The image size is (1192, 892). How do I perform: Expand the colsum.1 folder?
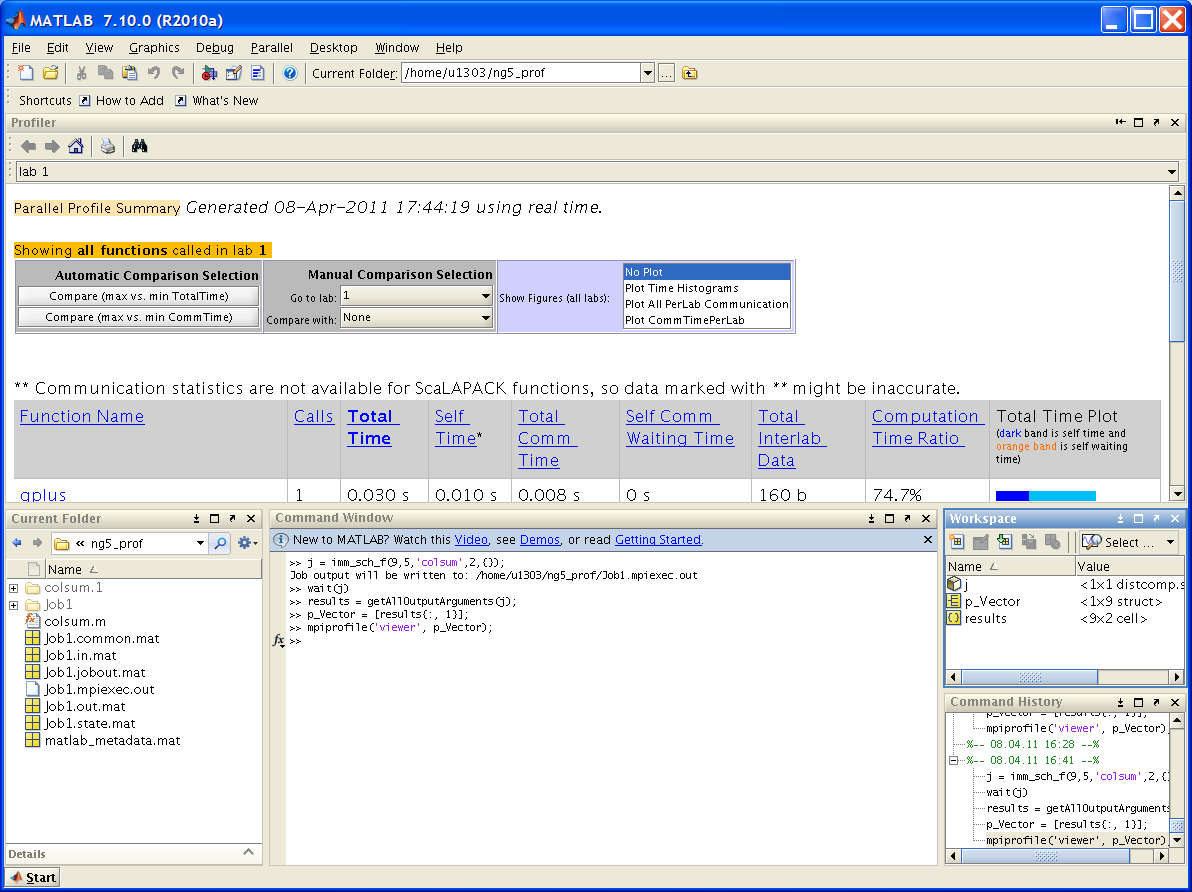14,588
